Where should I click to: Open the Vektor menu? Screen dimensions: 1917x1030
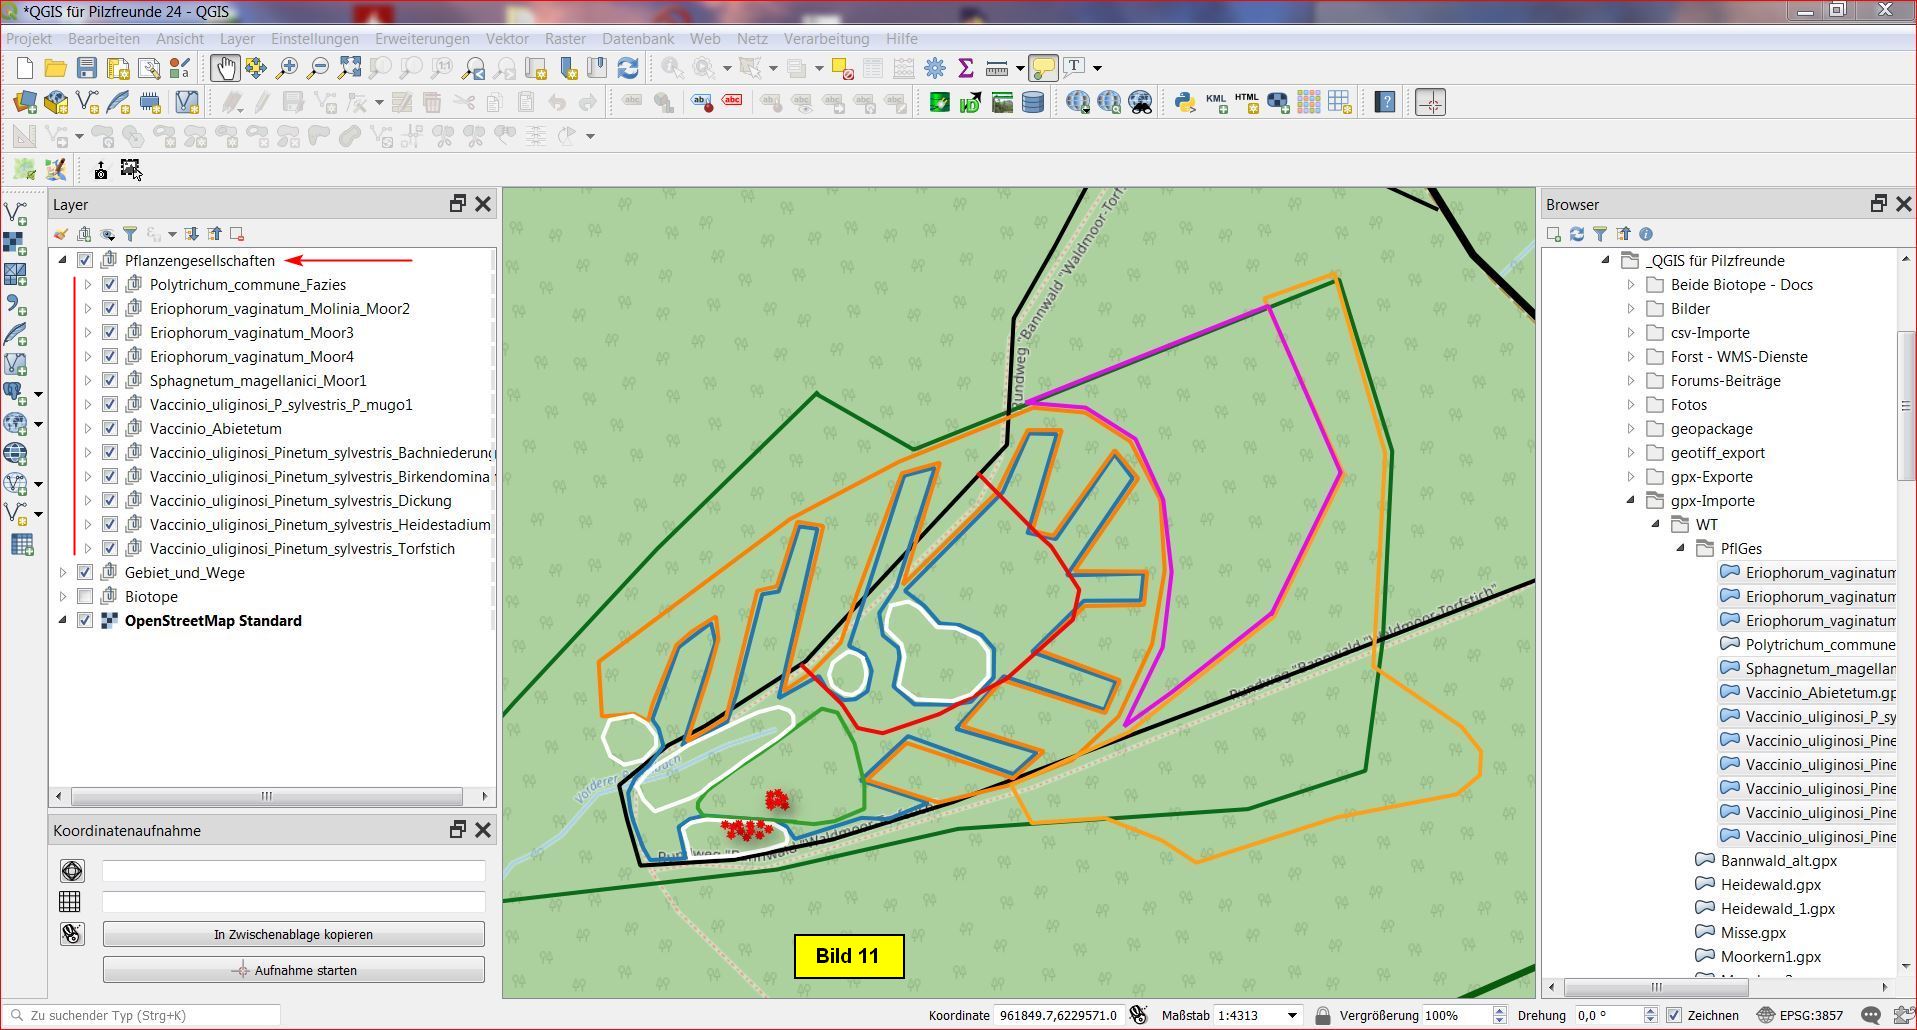(507, 38)
